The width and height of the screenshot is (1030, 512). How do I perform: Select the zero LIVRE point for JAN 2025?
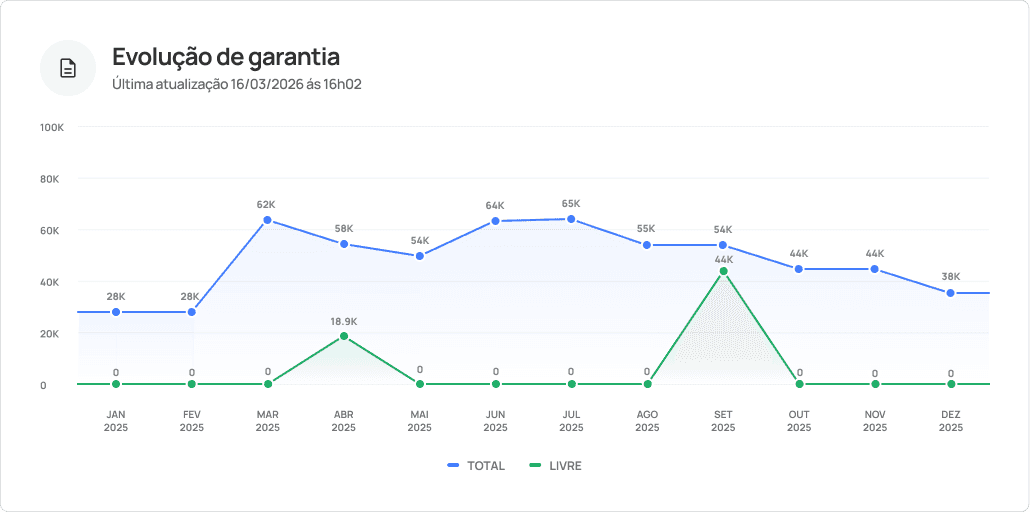point(116,384)
